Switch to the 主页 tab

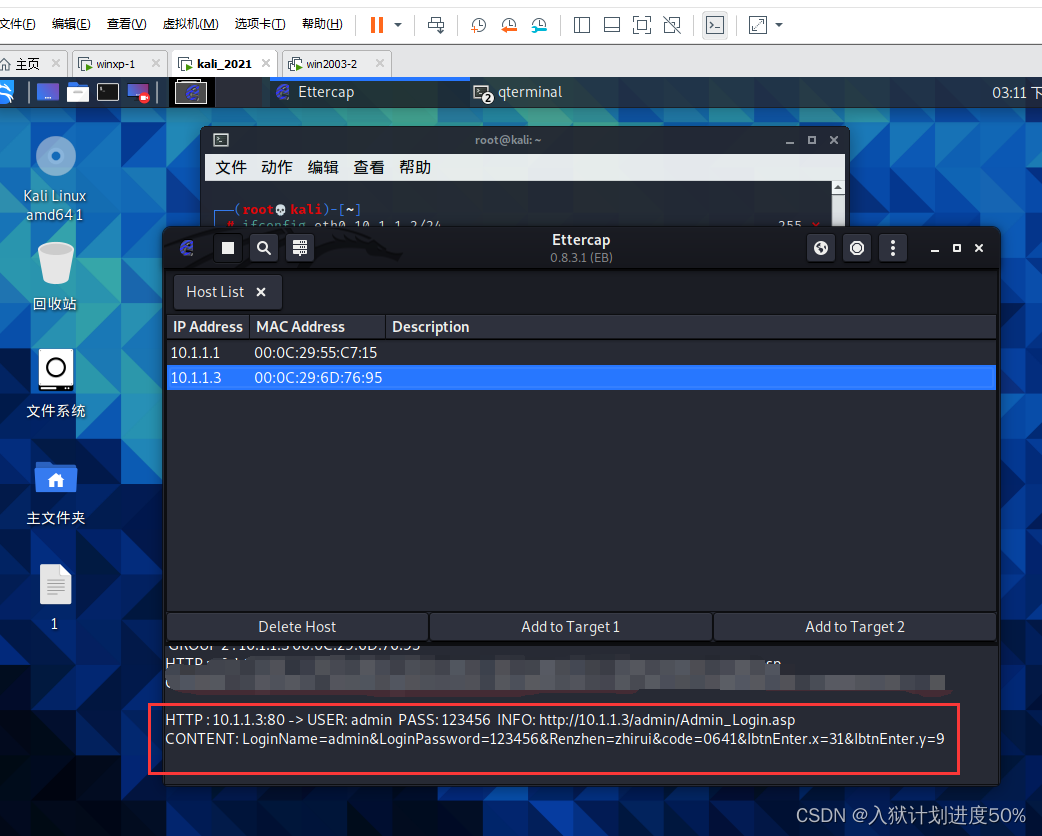[28, 64]
